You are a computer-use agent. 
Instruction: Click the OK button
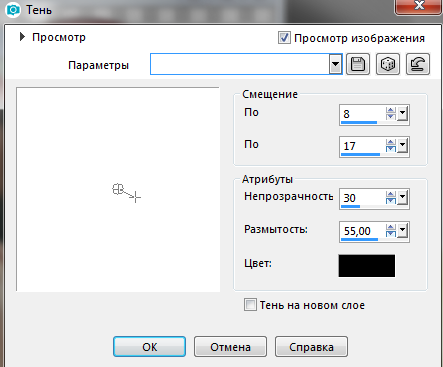(x=149, y=347)
